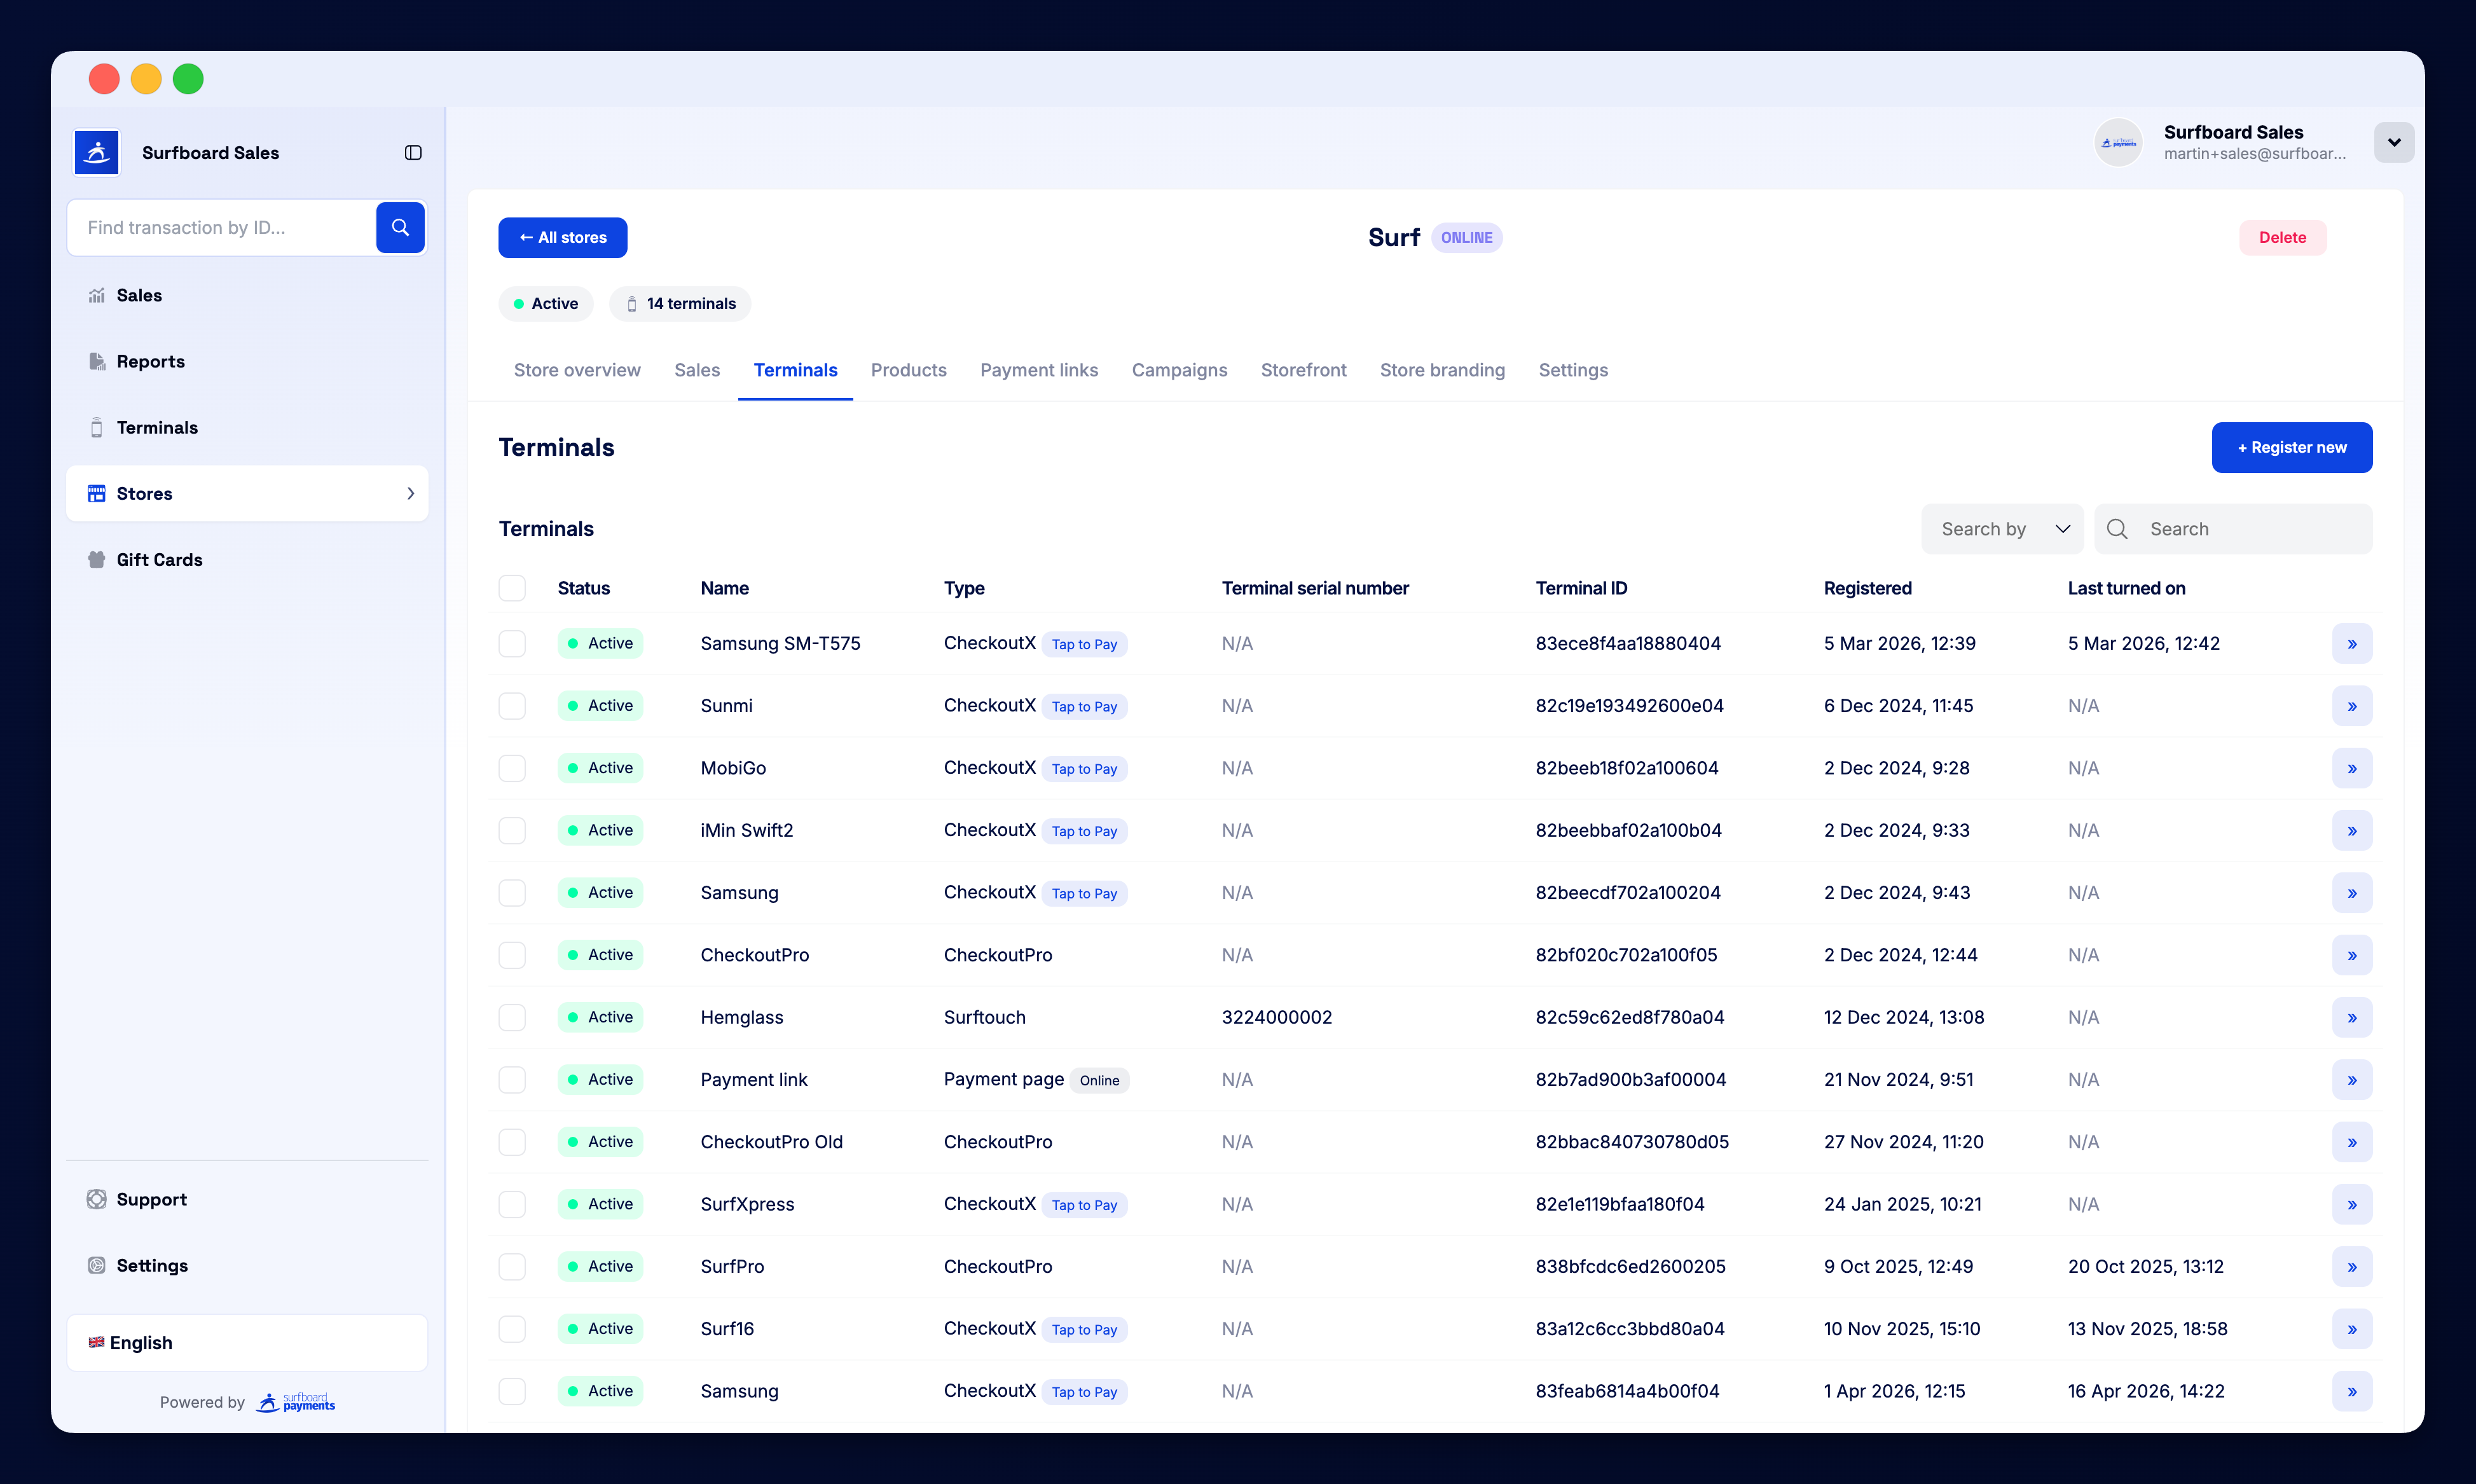Click the Register new button
The image size is (2476, 1484).
pyautogui.click(x=2292, y=447)
